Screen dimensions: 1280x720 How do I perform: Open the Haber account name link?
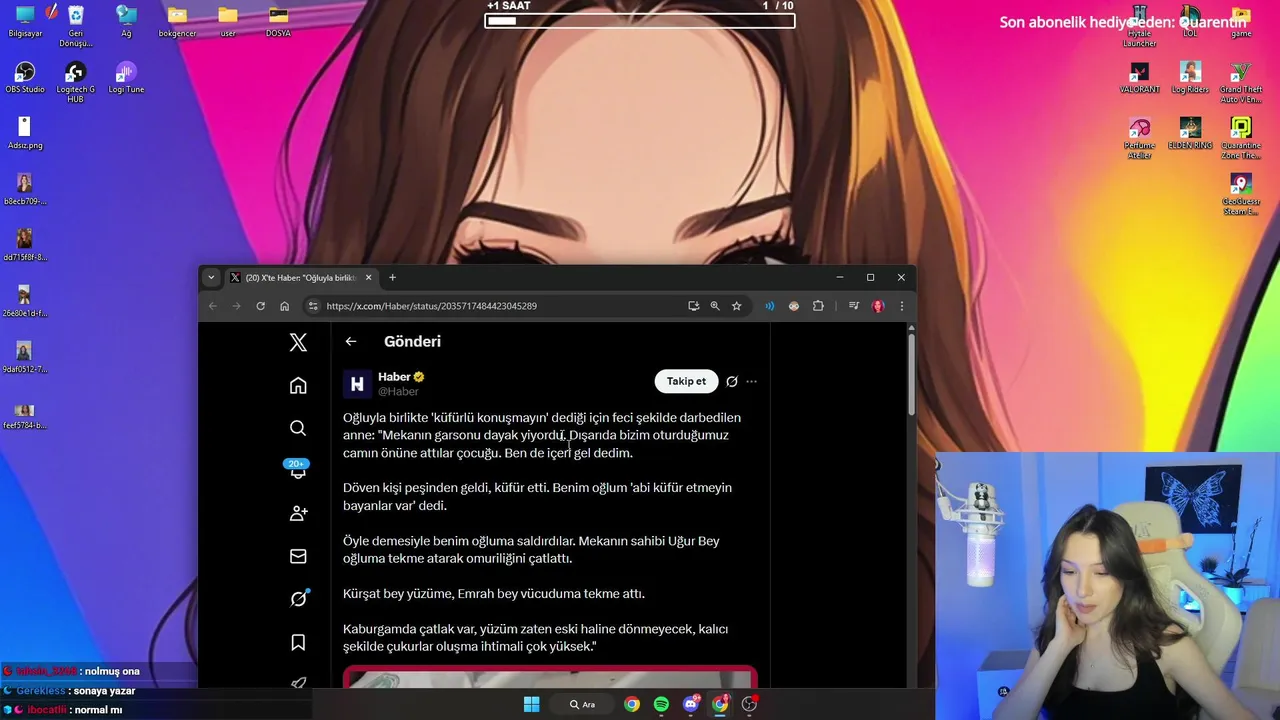coord(394,377)
